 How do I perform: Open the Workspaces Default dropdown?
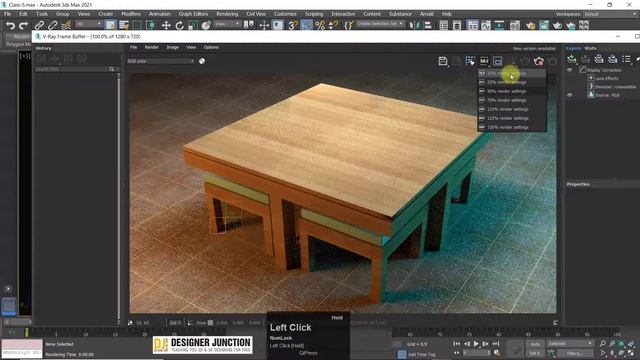(x=610, y=14)
